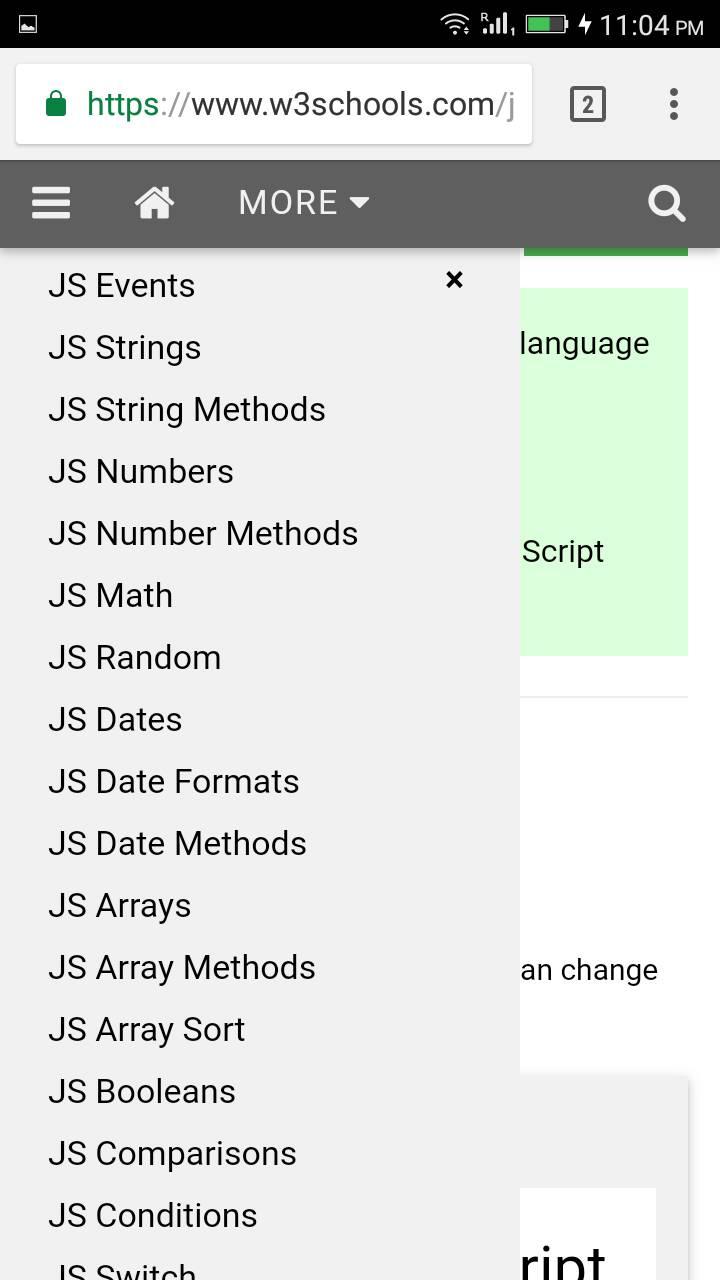Open the hamburger menu icon
The width and height of the screenshot is (720, 1280).
coord(51,203)
